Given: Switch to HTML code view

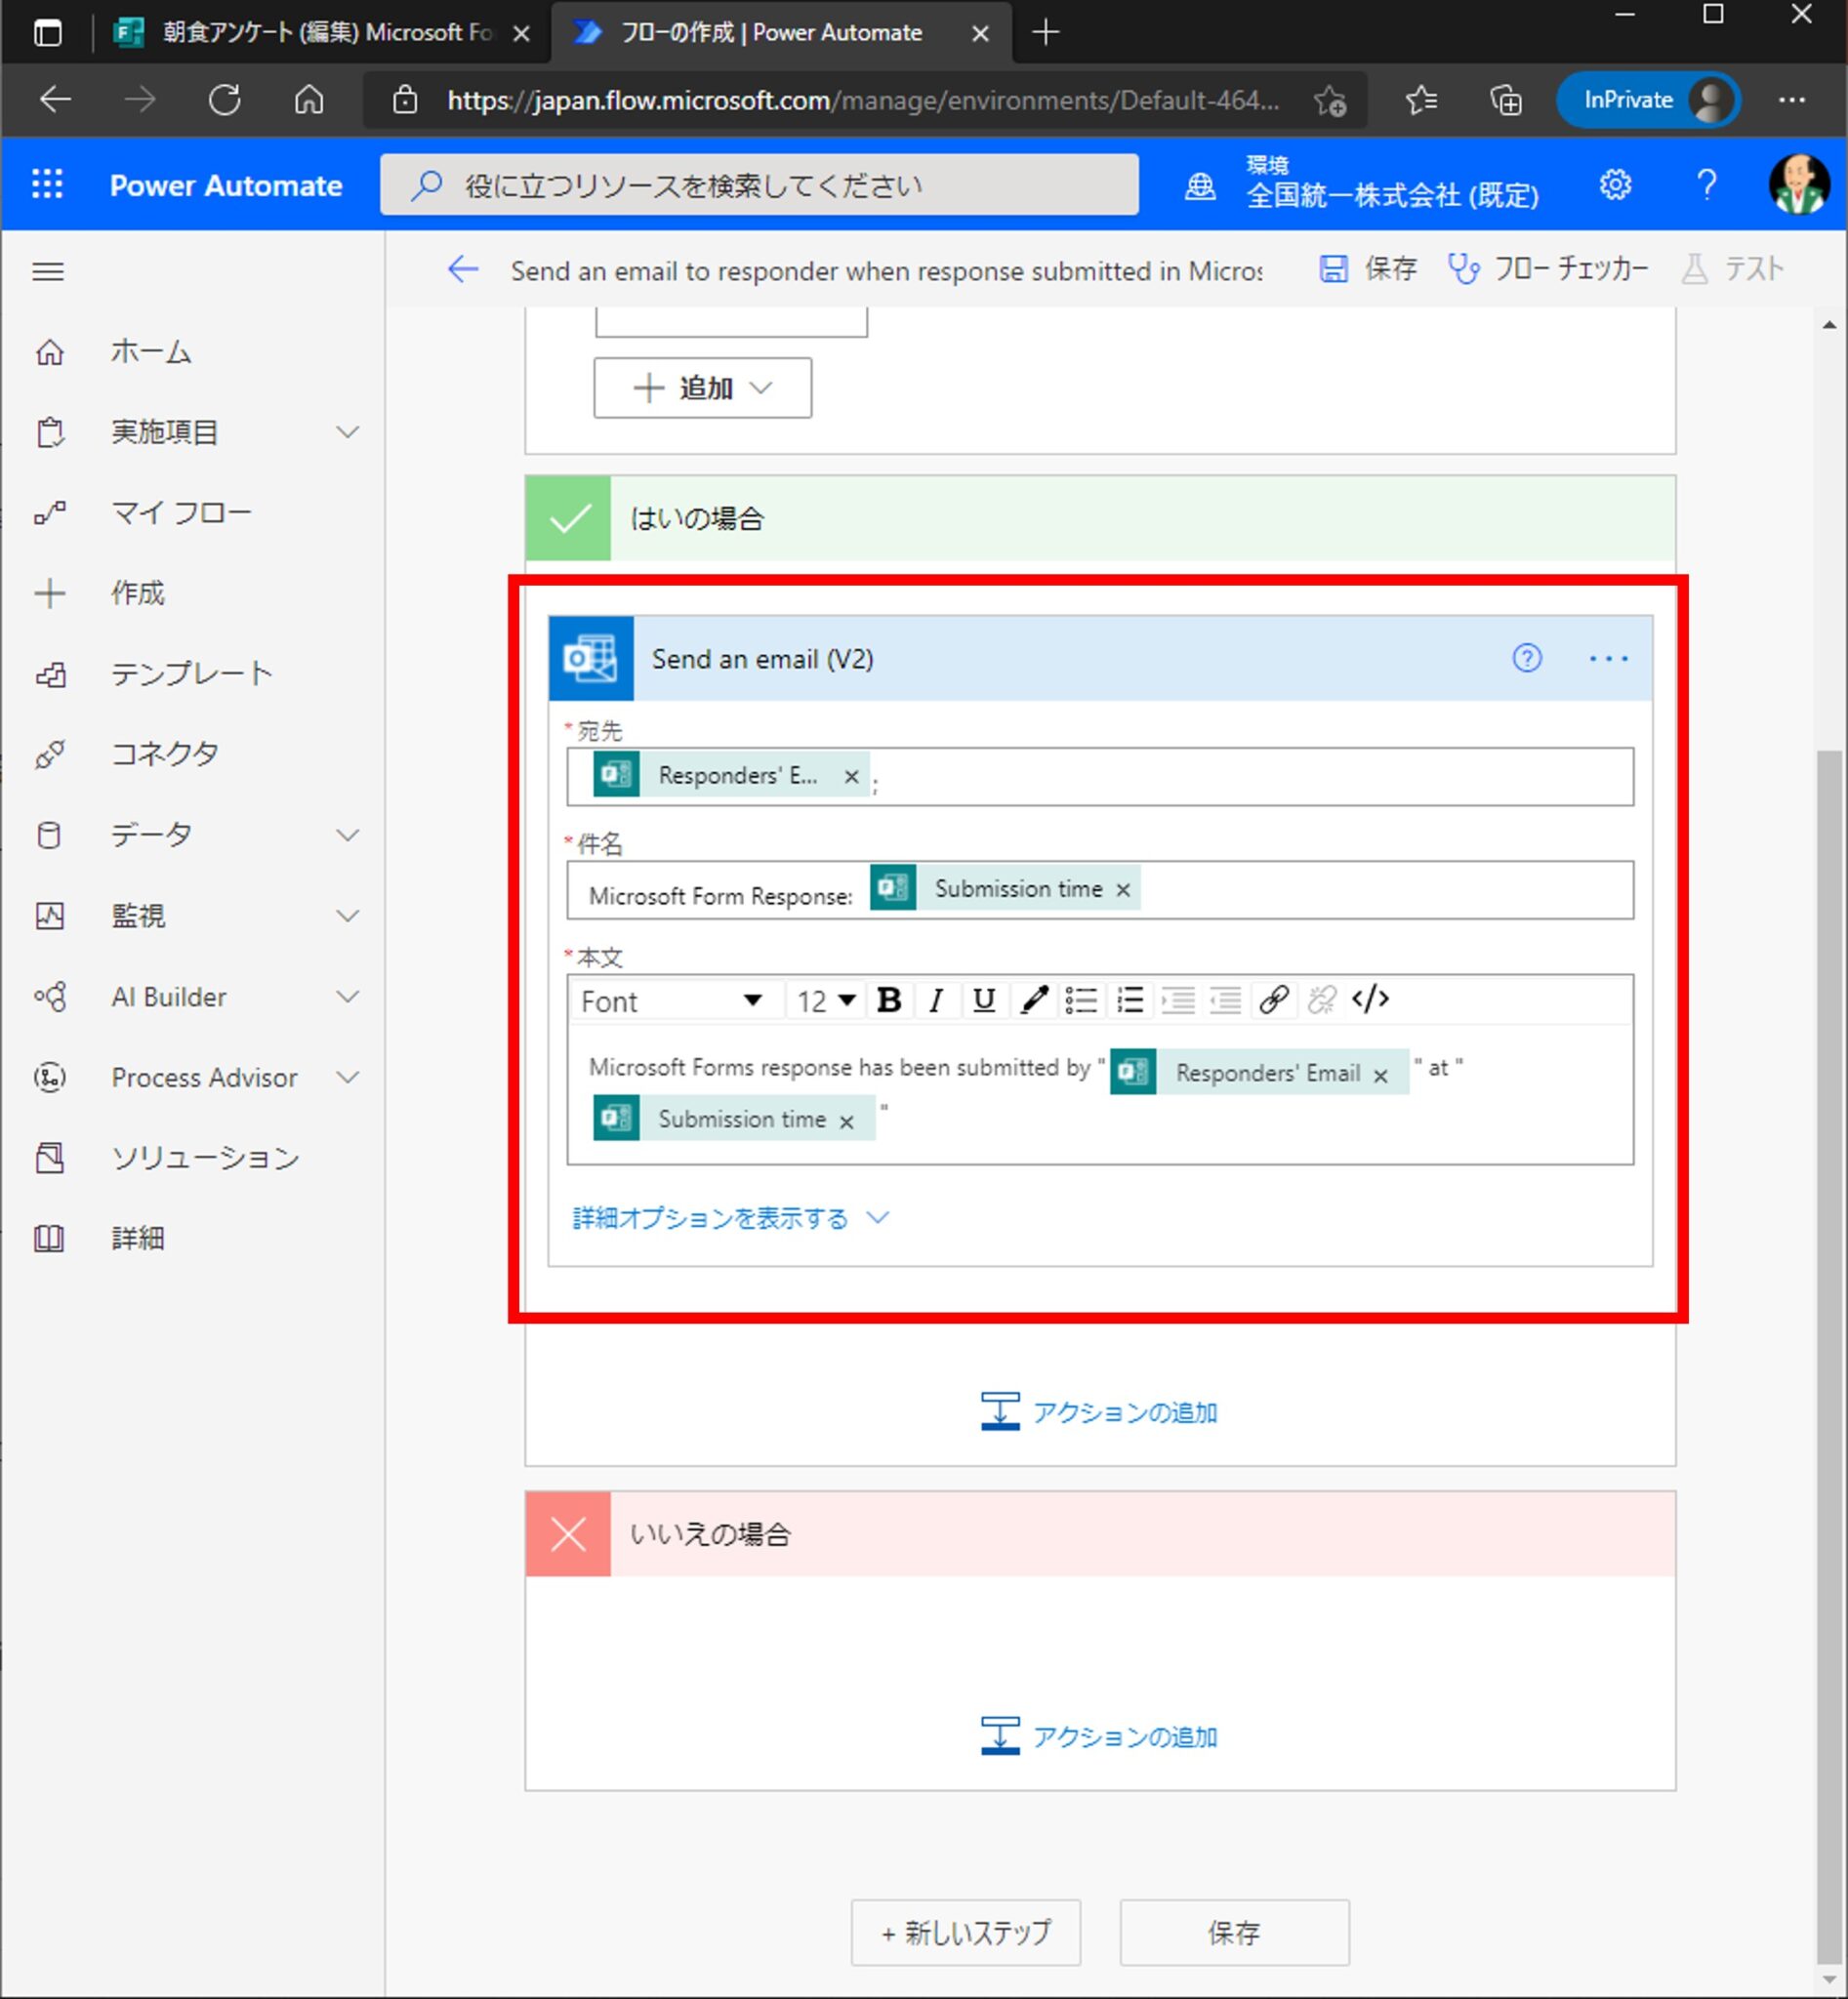Looking at the screenshot, I should (x=1370, y=1000).
